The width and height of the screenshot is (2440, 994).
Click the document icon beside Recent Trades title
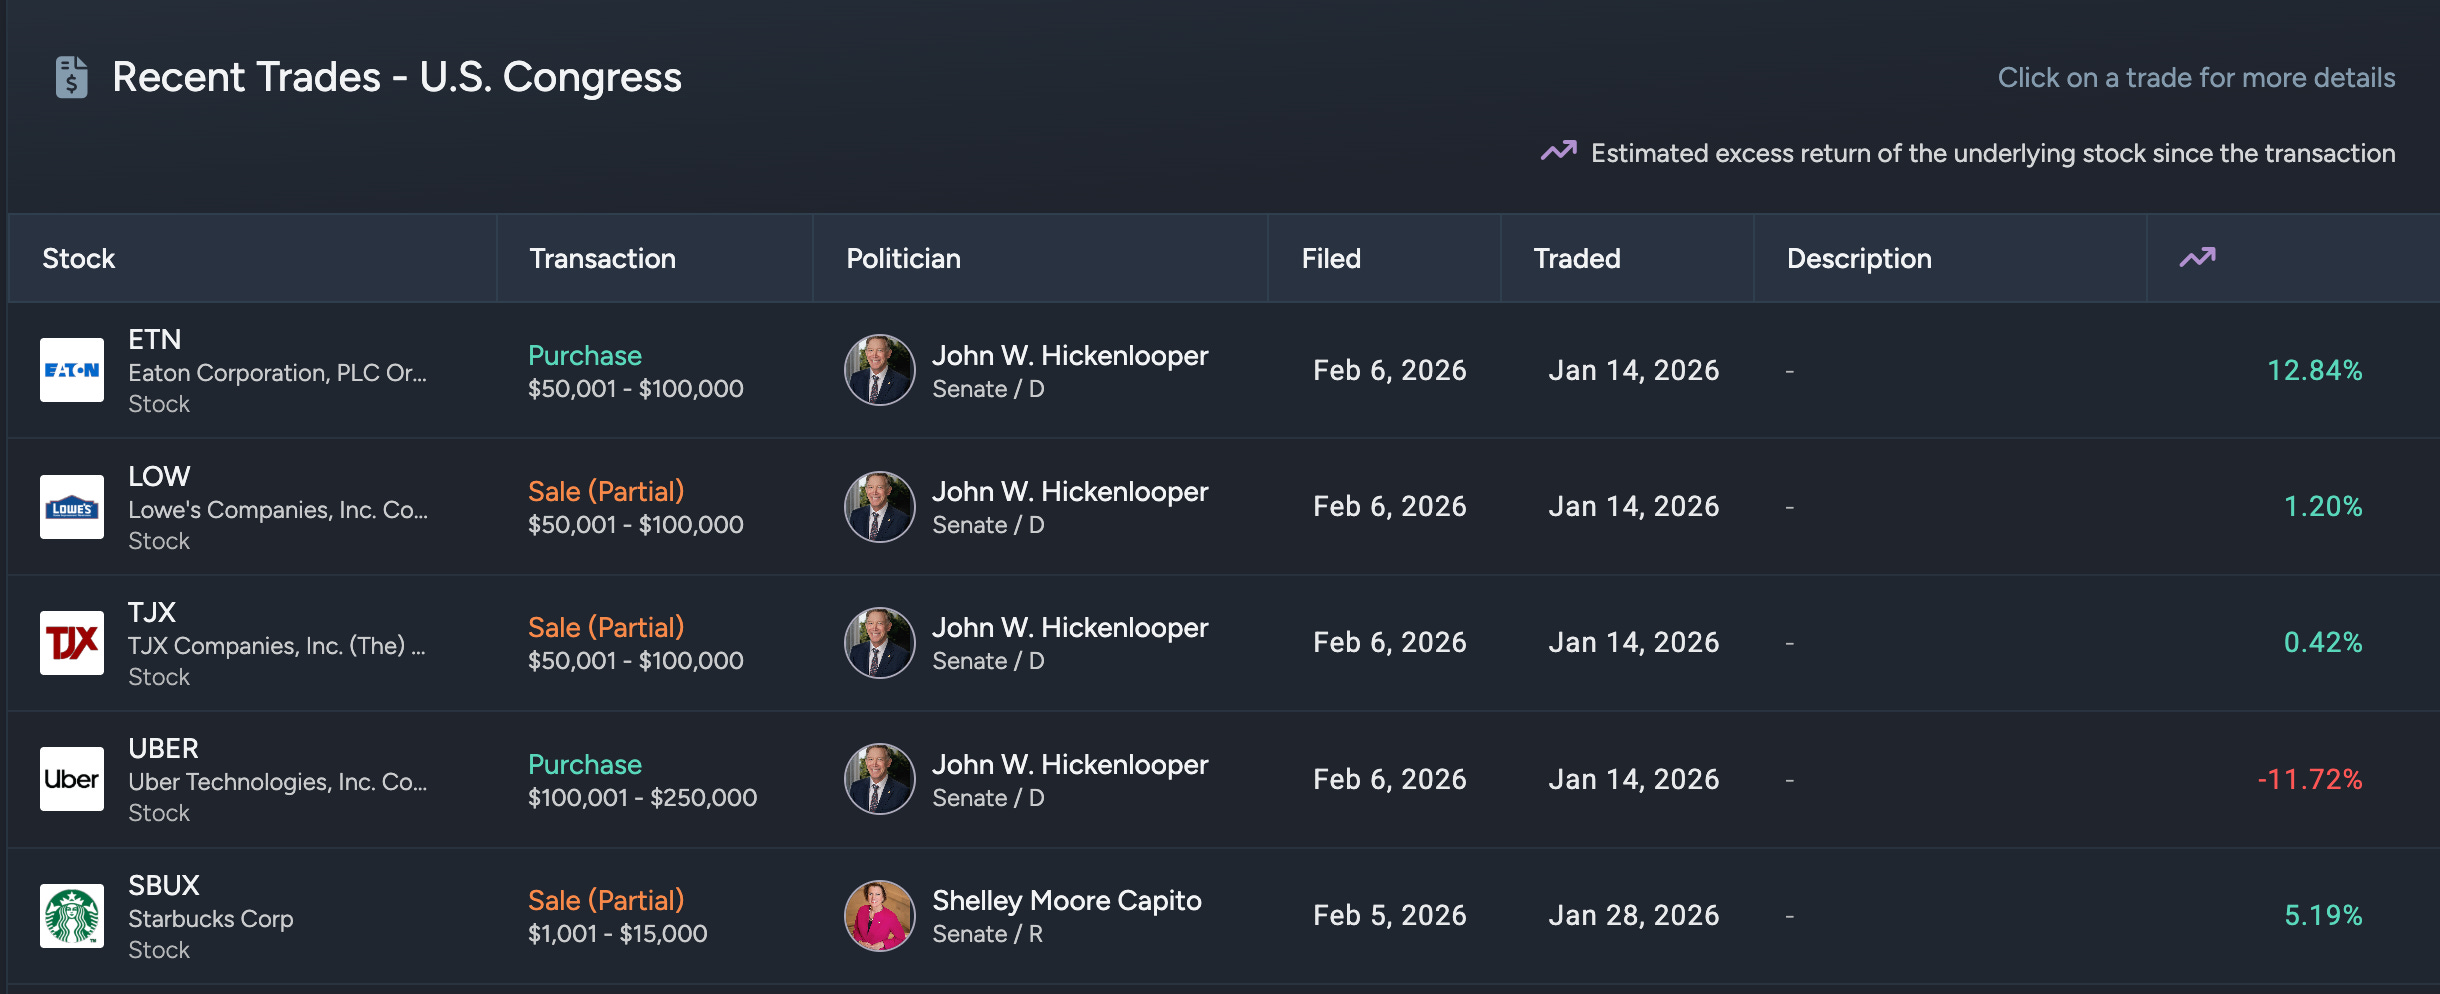coord(72,77)
